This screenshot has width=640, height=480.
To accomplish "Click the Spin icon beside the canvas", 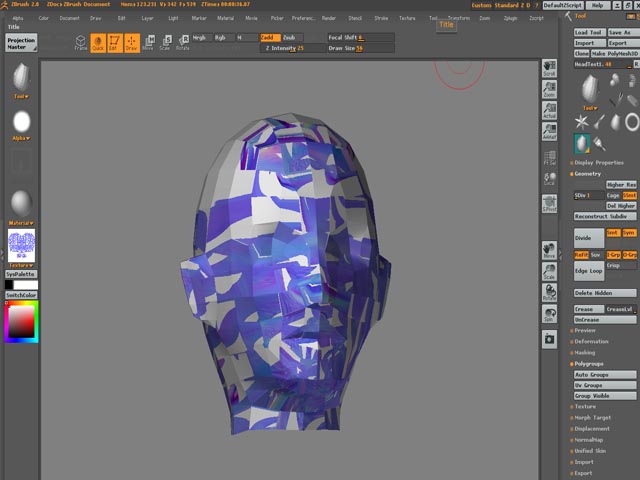I will [549, 314].
